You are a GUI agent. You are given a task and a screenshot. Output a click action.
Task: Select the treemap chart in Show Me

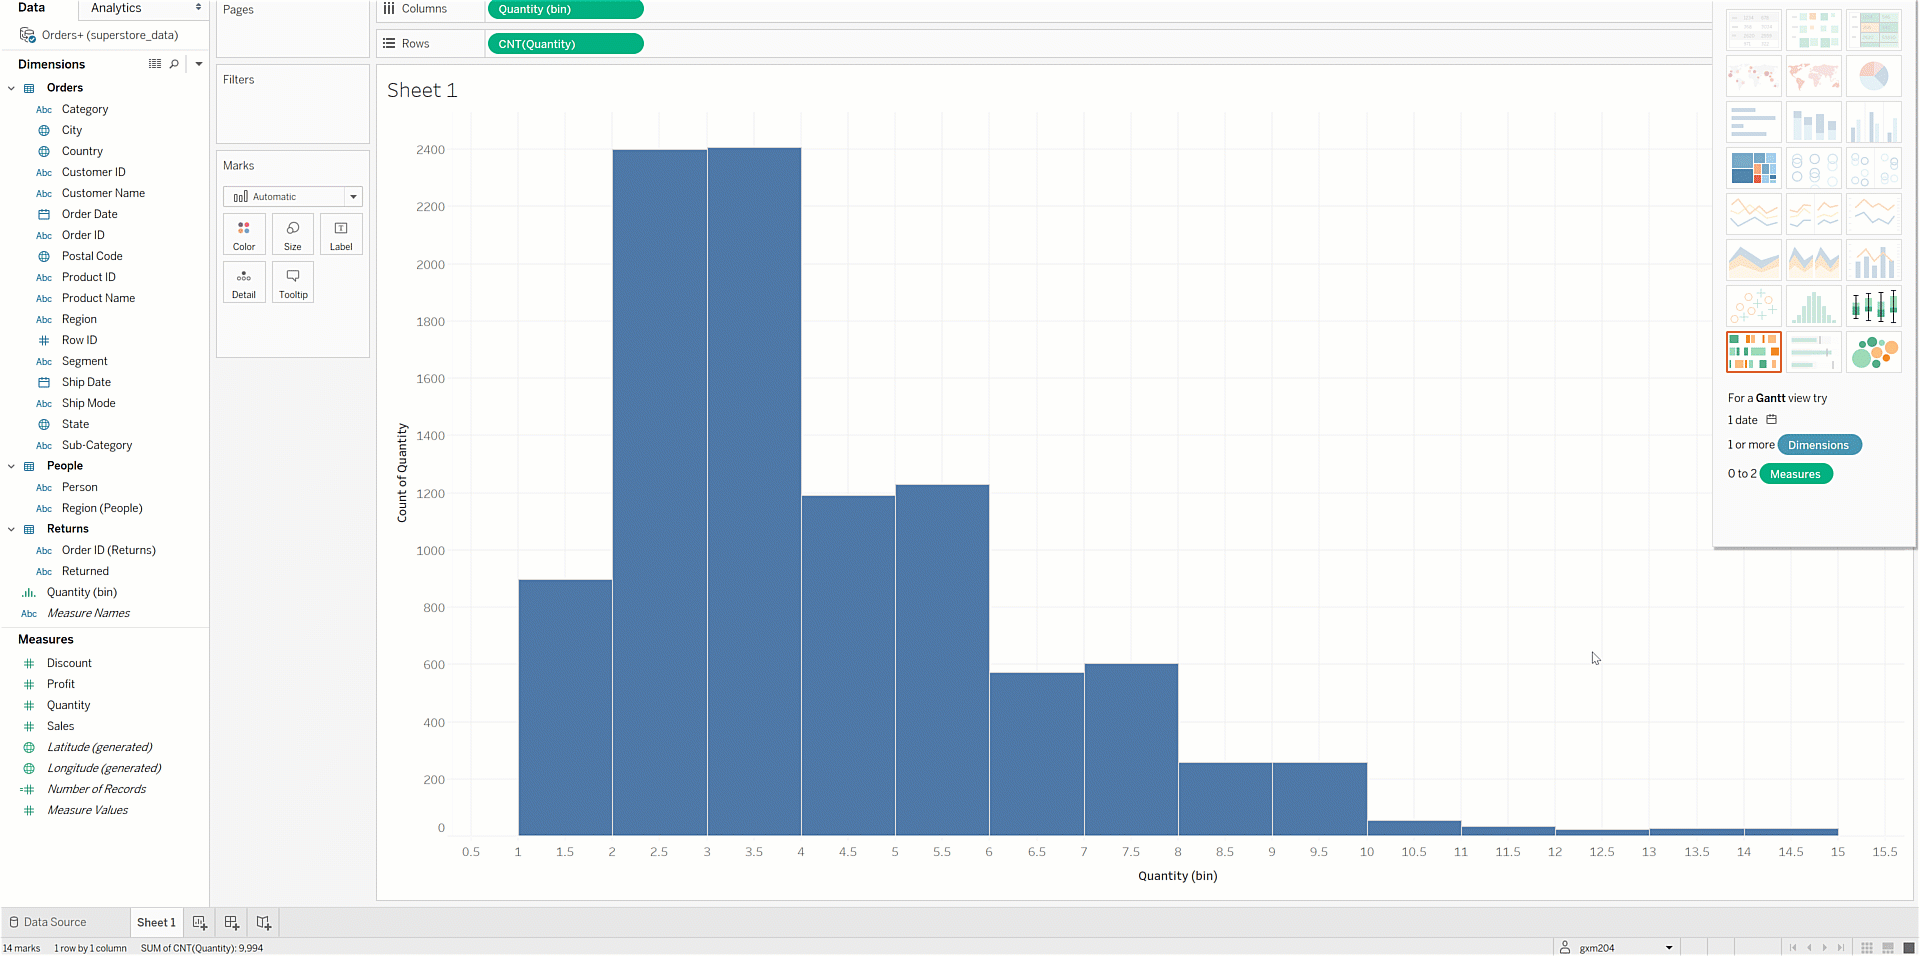(x=1753, y=168)
